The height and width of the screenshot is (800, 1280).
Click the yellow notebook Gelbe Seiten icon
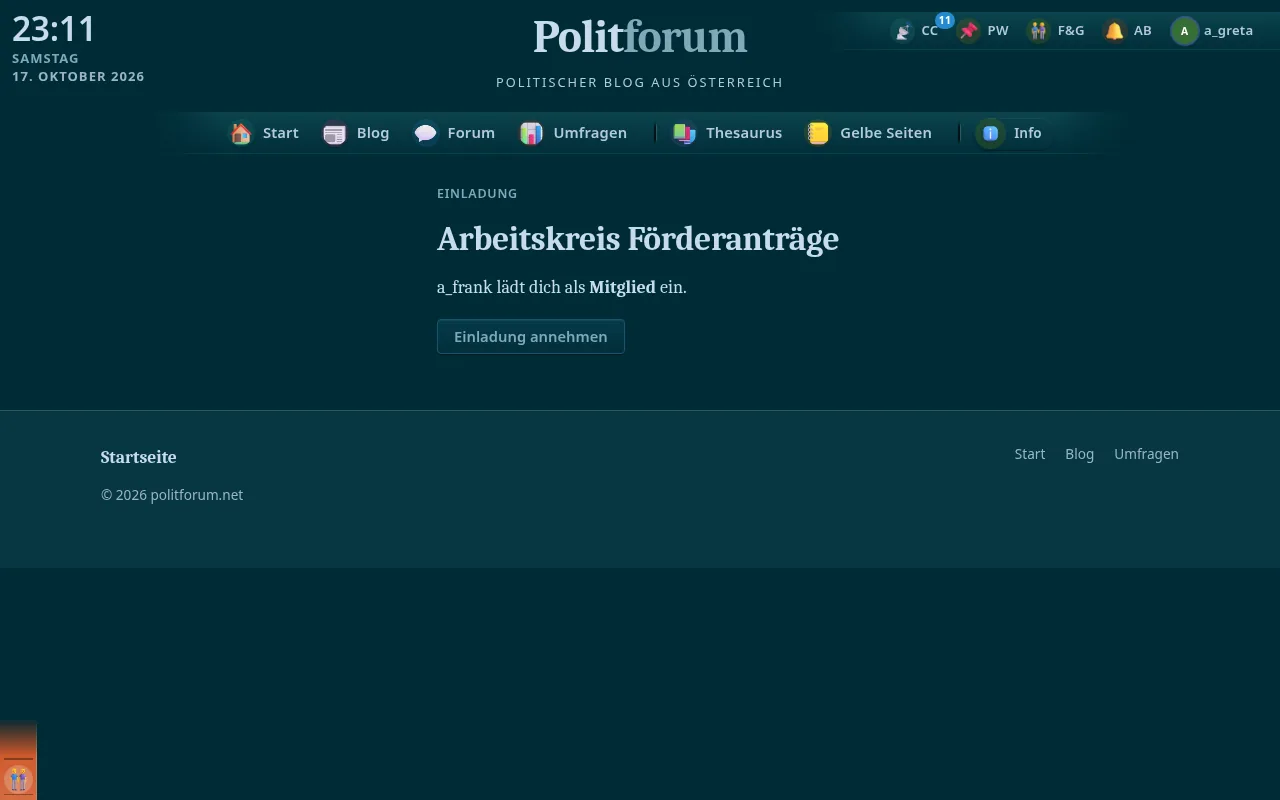[818, 133]
